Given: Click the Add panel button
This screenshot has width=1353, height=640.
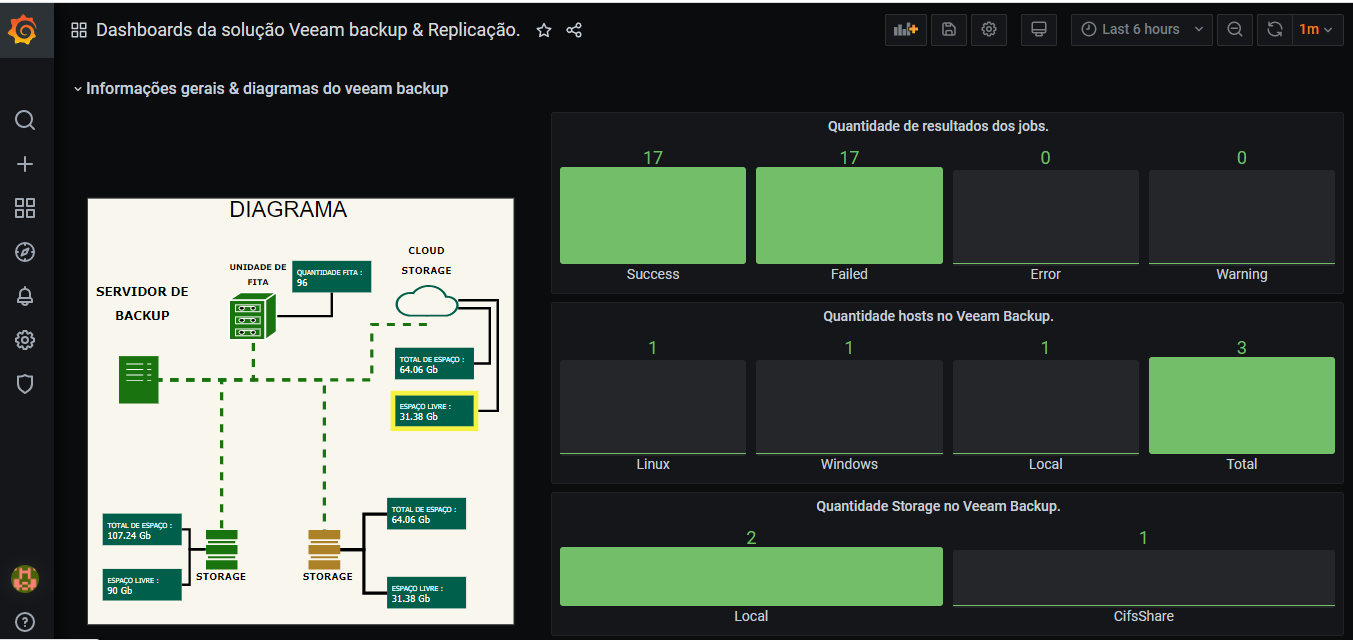Looking at the screenshot, I should [x=906, y=30].
